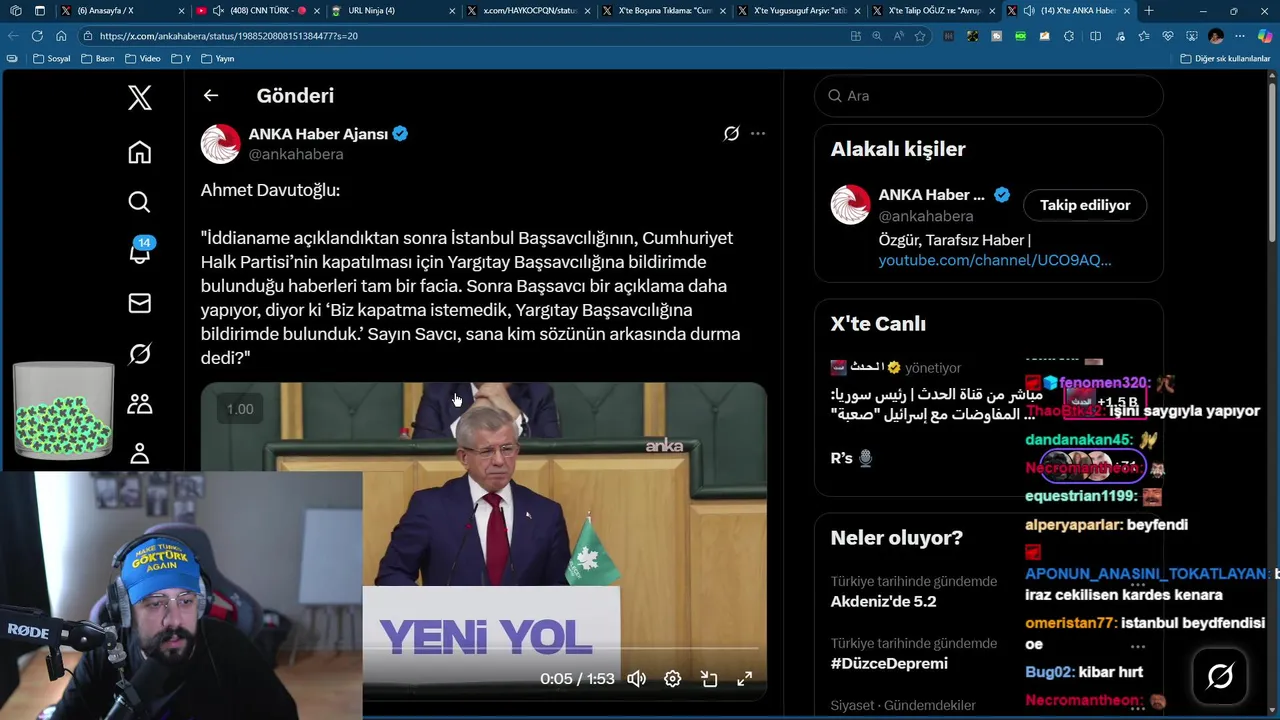Screen dimensions: 1280x720
Task: Open @ankahabera handle under the post author
Action: point(296,154)
